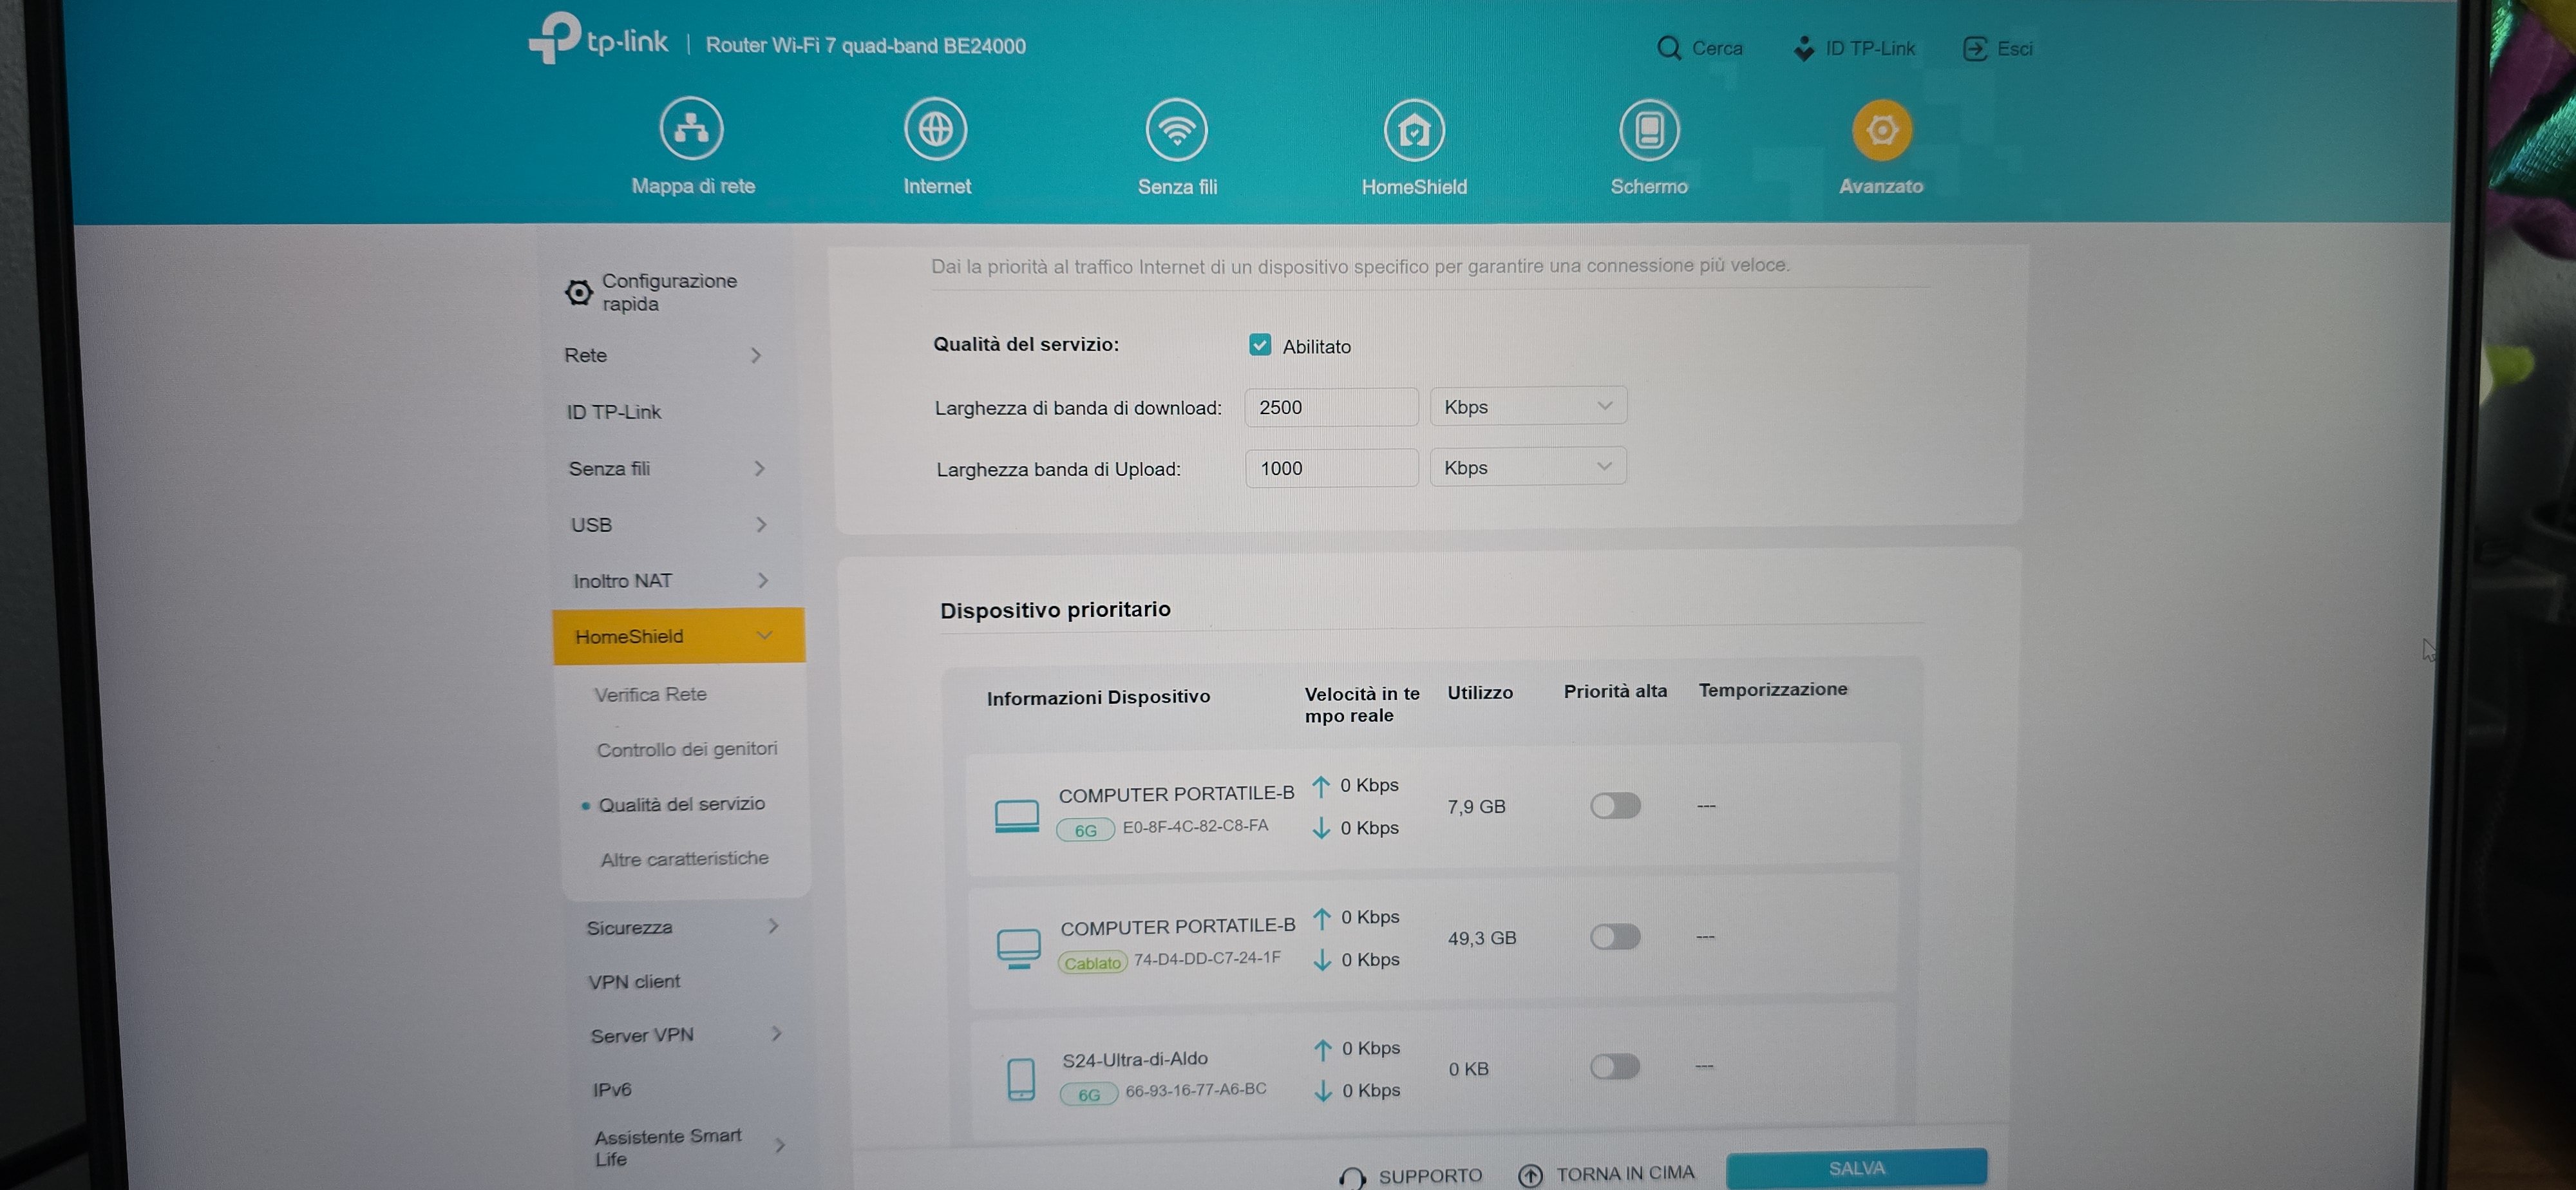Click the ID TP-Link cloud icon

coord(1804,48)
